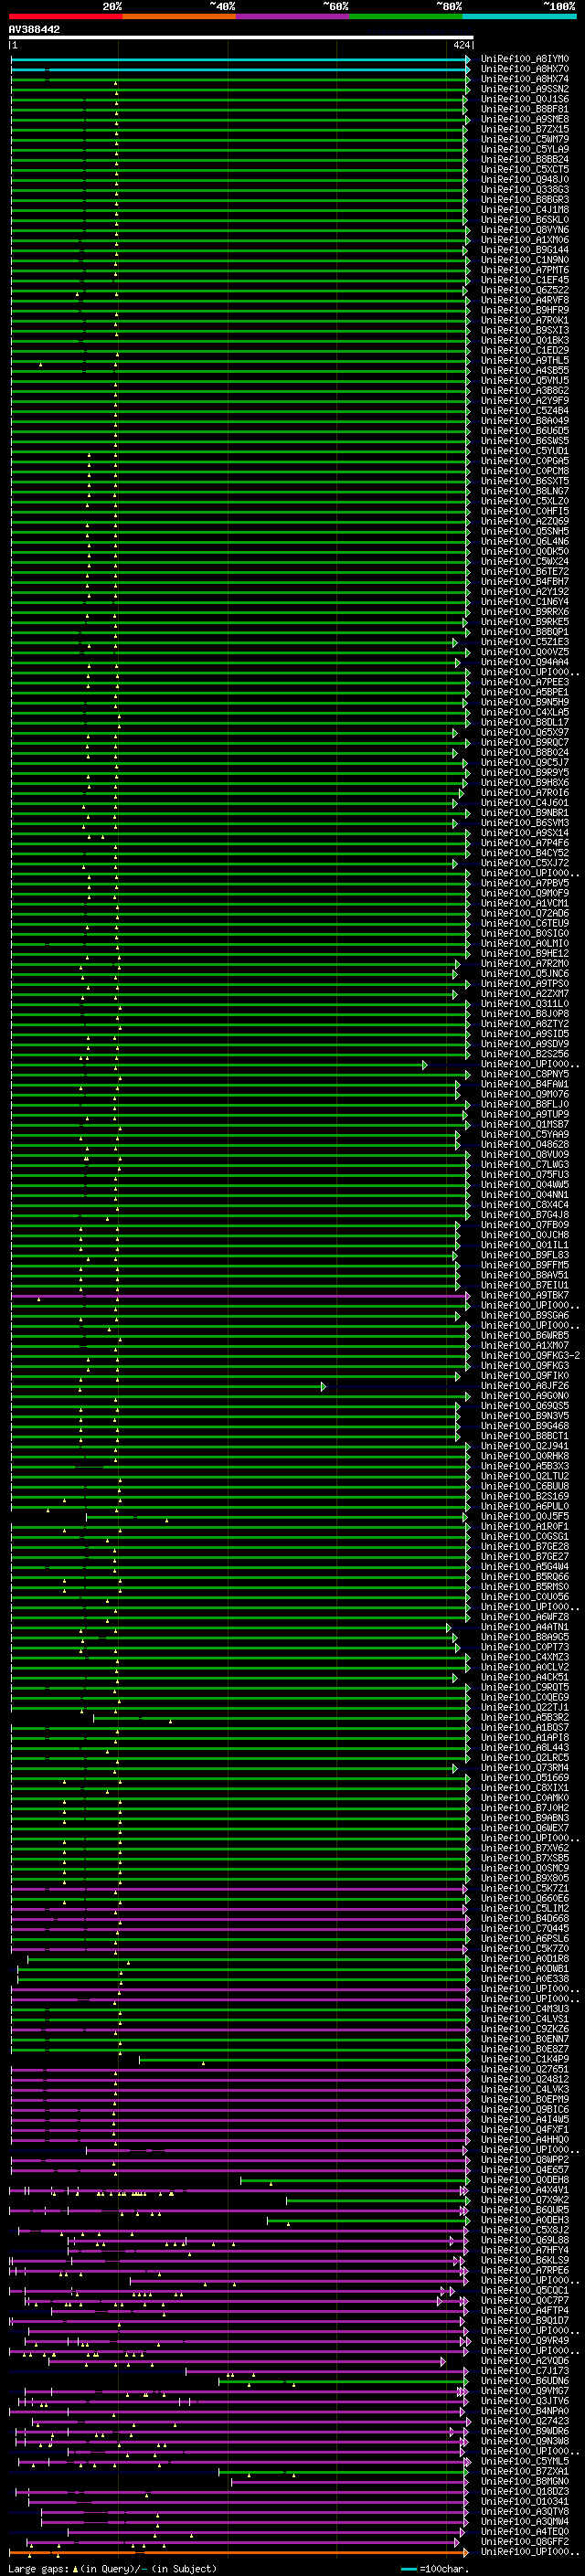Viewport: 585px width, 2576px height.
Task: Click the purple ~60% identity legend bar
Action: click(293, 17)
